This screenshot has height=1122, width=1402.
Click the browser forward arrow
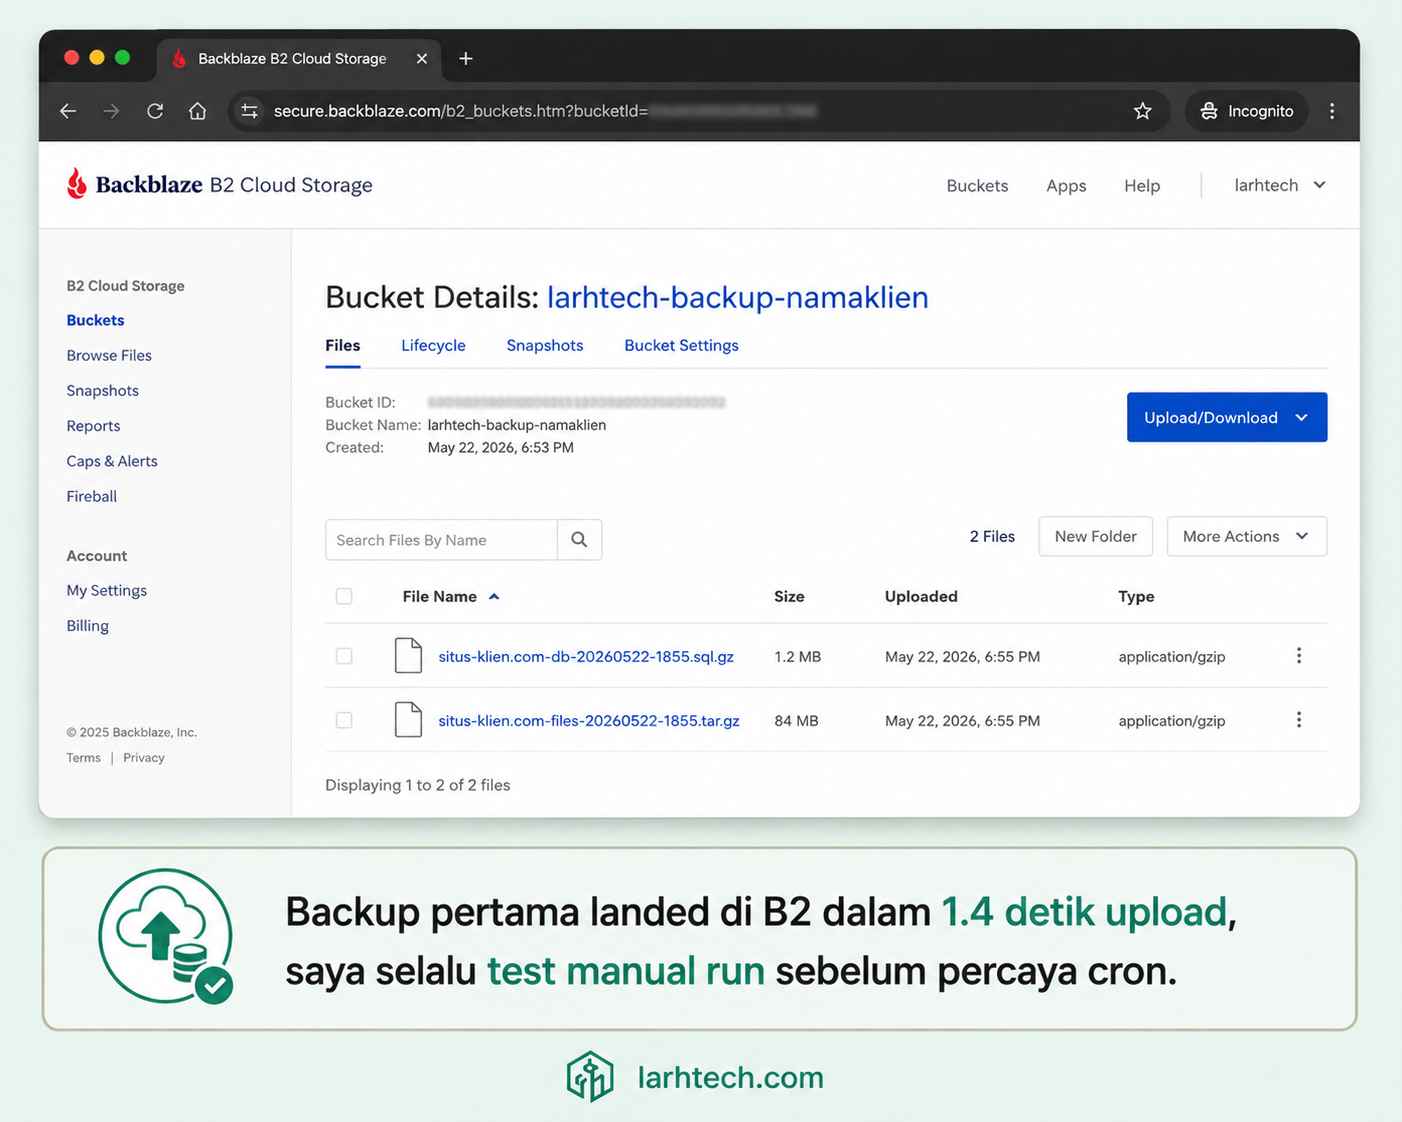coord(111,111)
